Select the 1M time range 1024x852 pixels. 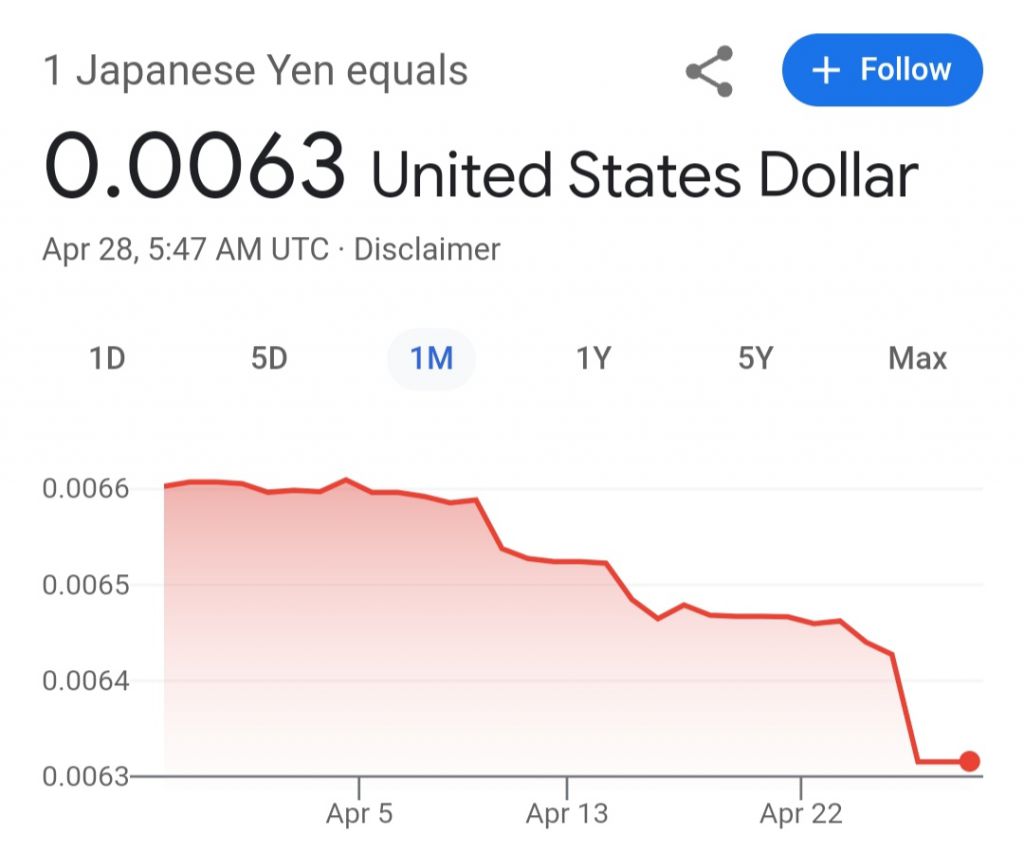[432, 358]
